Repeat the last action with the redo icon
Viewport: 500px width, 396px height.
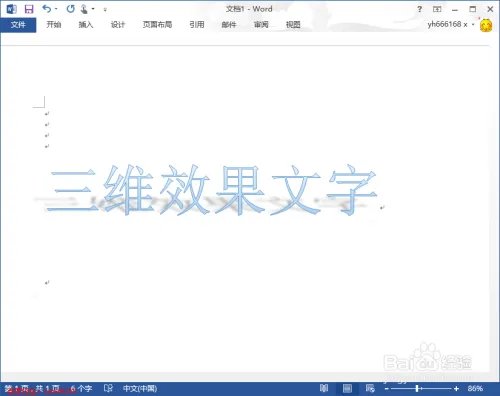coord(70,9)
